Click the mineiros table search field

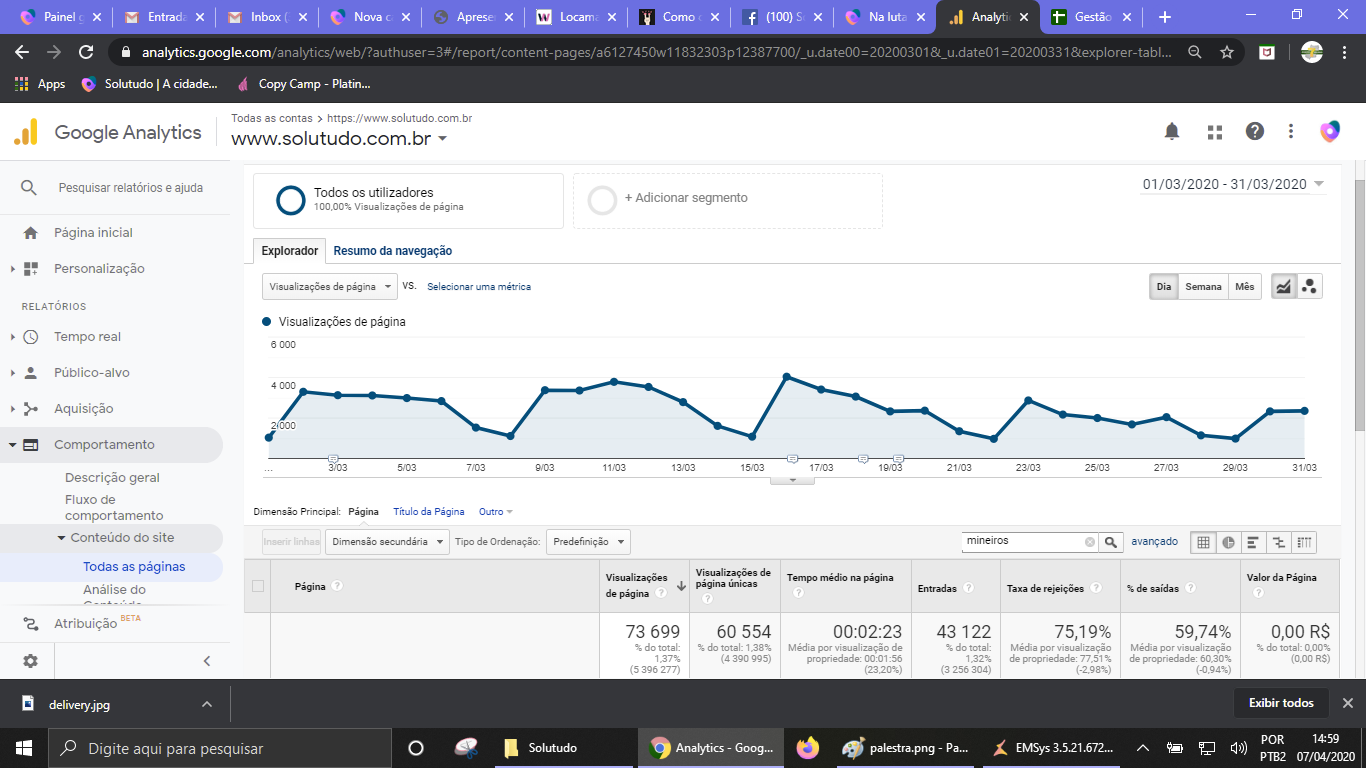click(x=1020, y=542)
